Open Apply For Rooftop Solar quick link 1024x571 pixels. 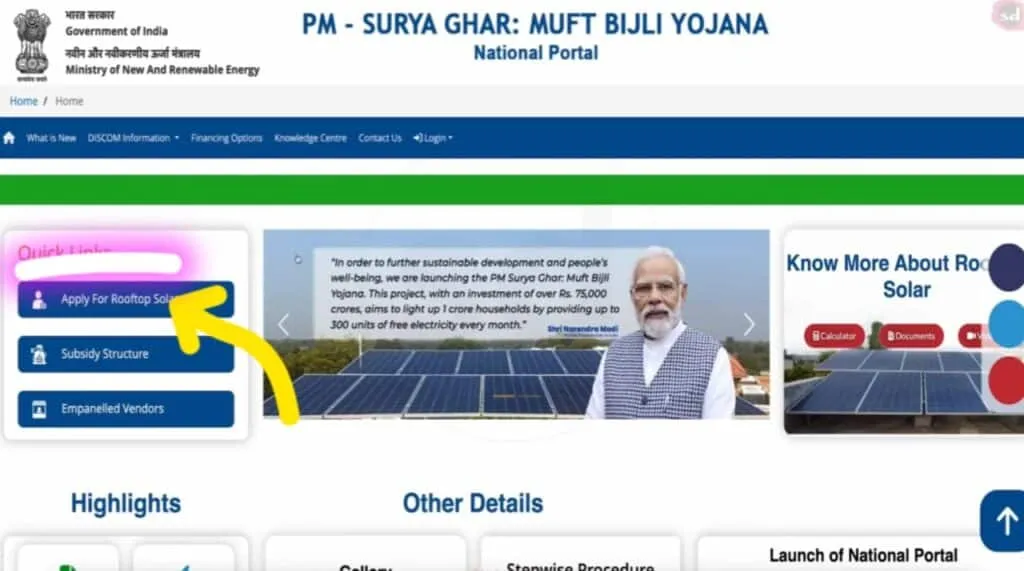[x=125, y=299]
